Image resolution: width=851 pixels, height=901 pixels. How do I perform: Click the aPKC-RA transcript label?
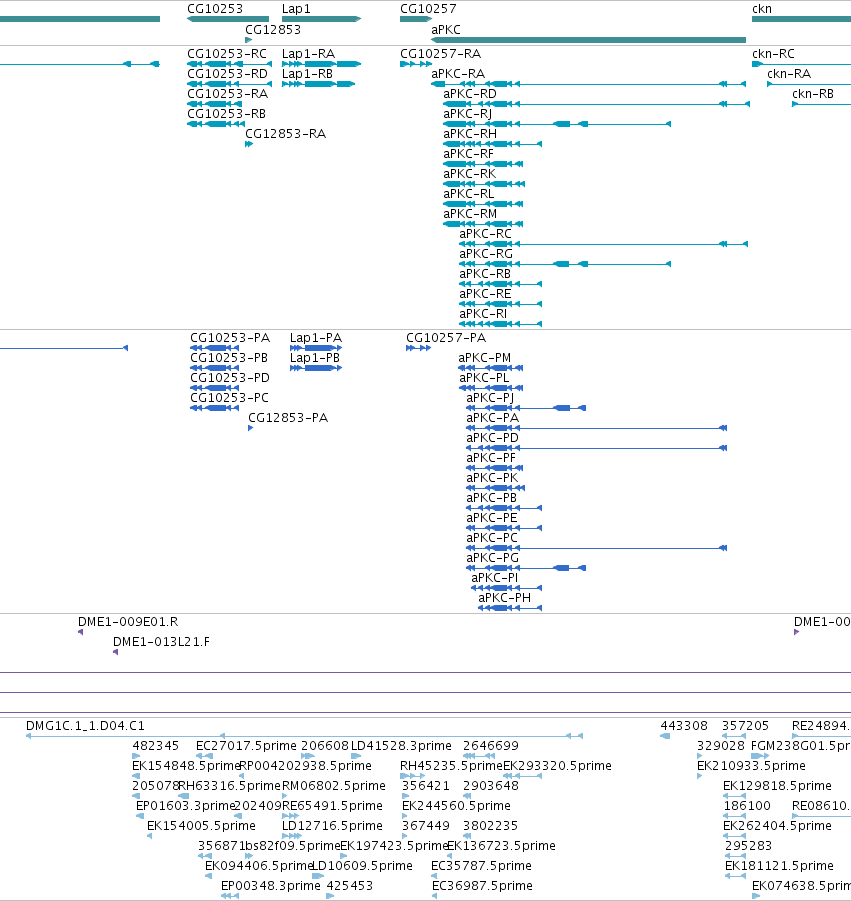click(458, 74)
